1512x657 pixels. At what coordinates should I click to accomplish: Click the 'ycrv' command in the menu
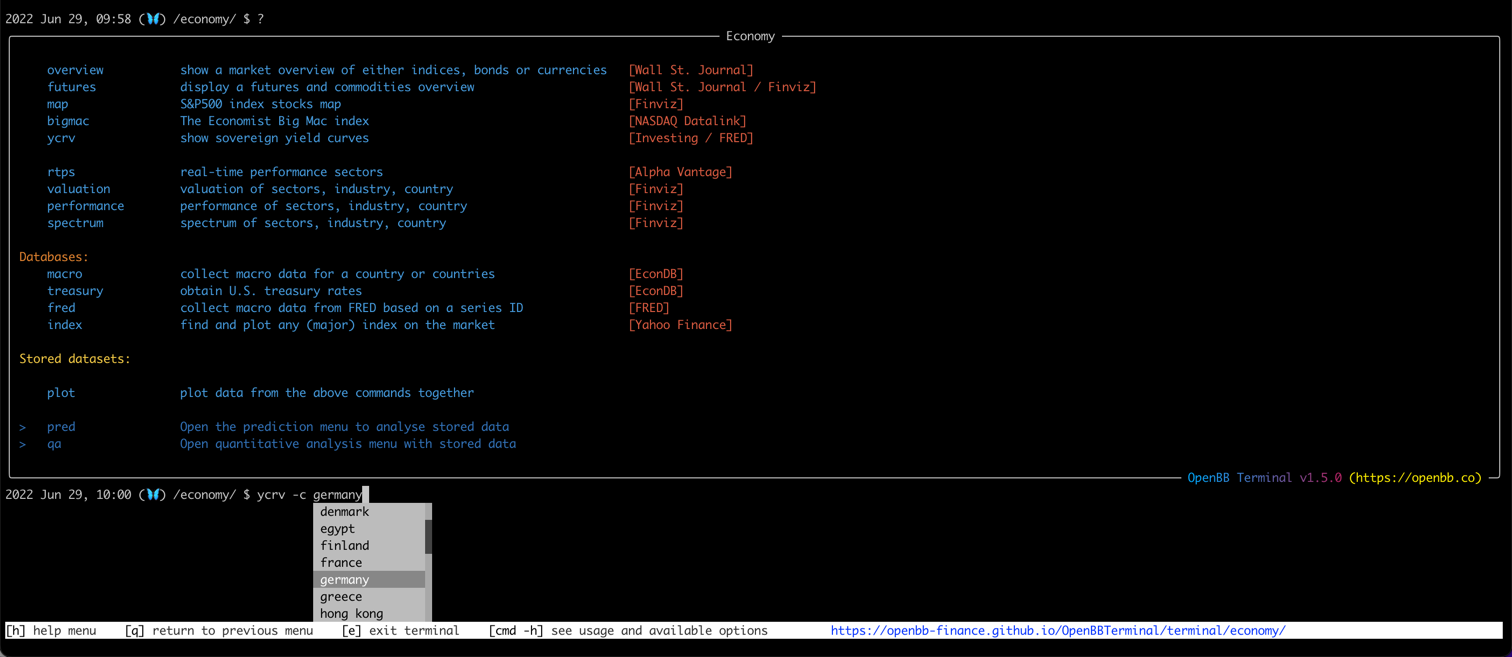61,138
